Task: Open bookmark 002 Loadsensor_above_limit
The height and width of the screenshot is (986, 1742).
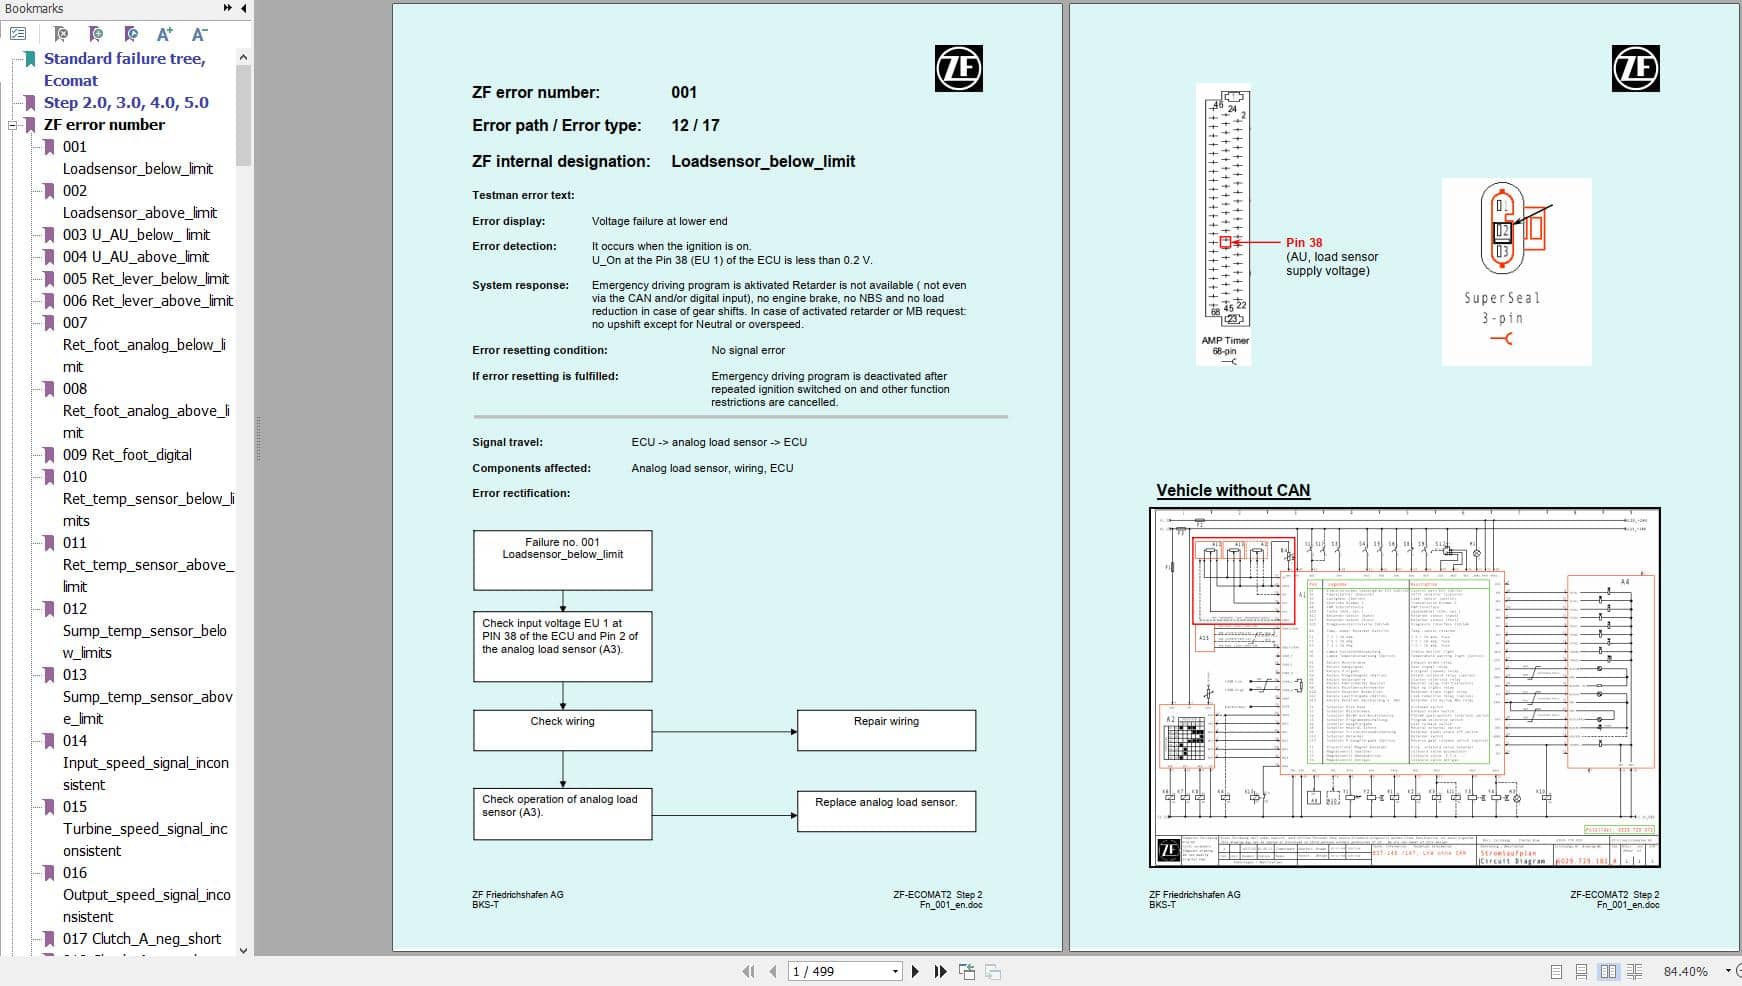Action: point(140,201)
